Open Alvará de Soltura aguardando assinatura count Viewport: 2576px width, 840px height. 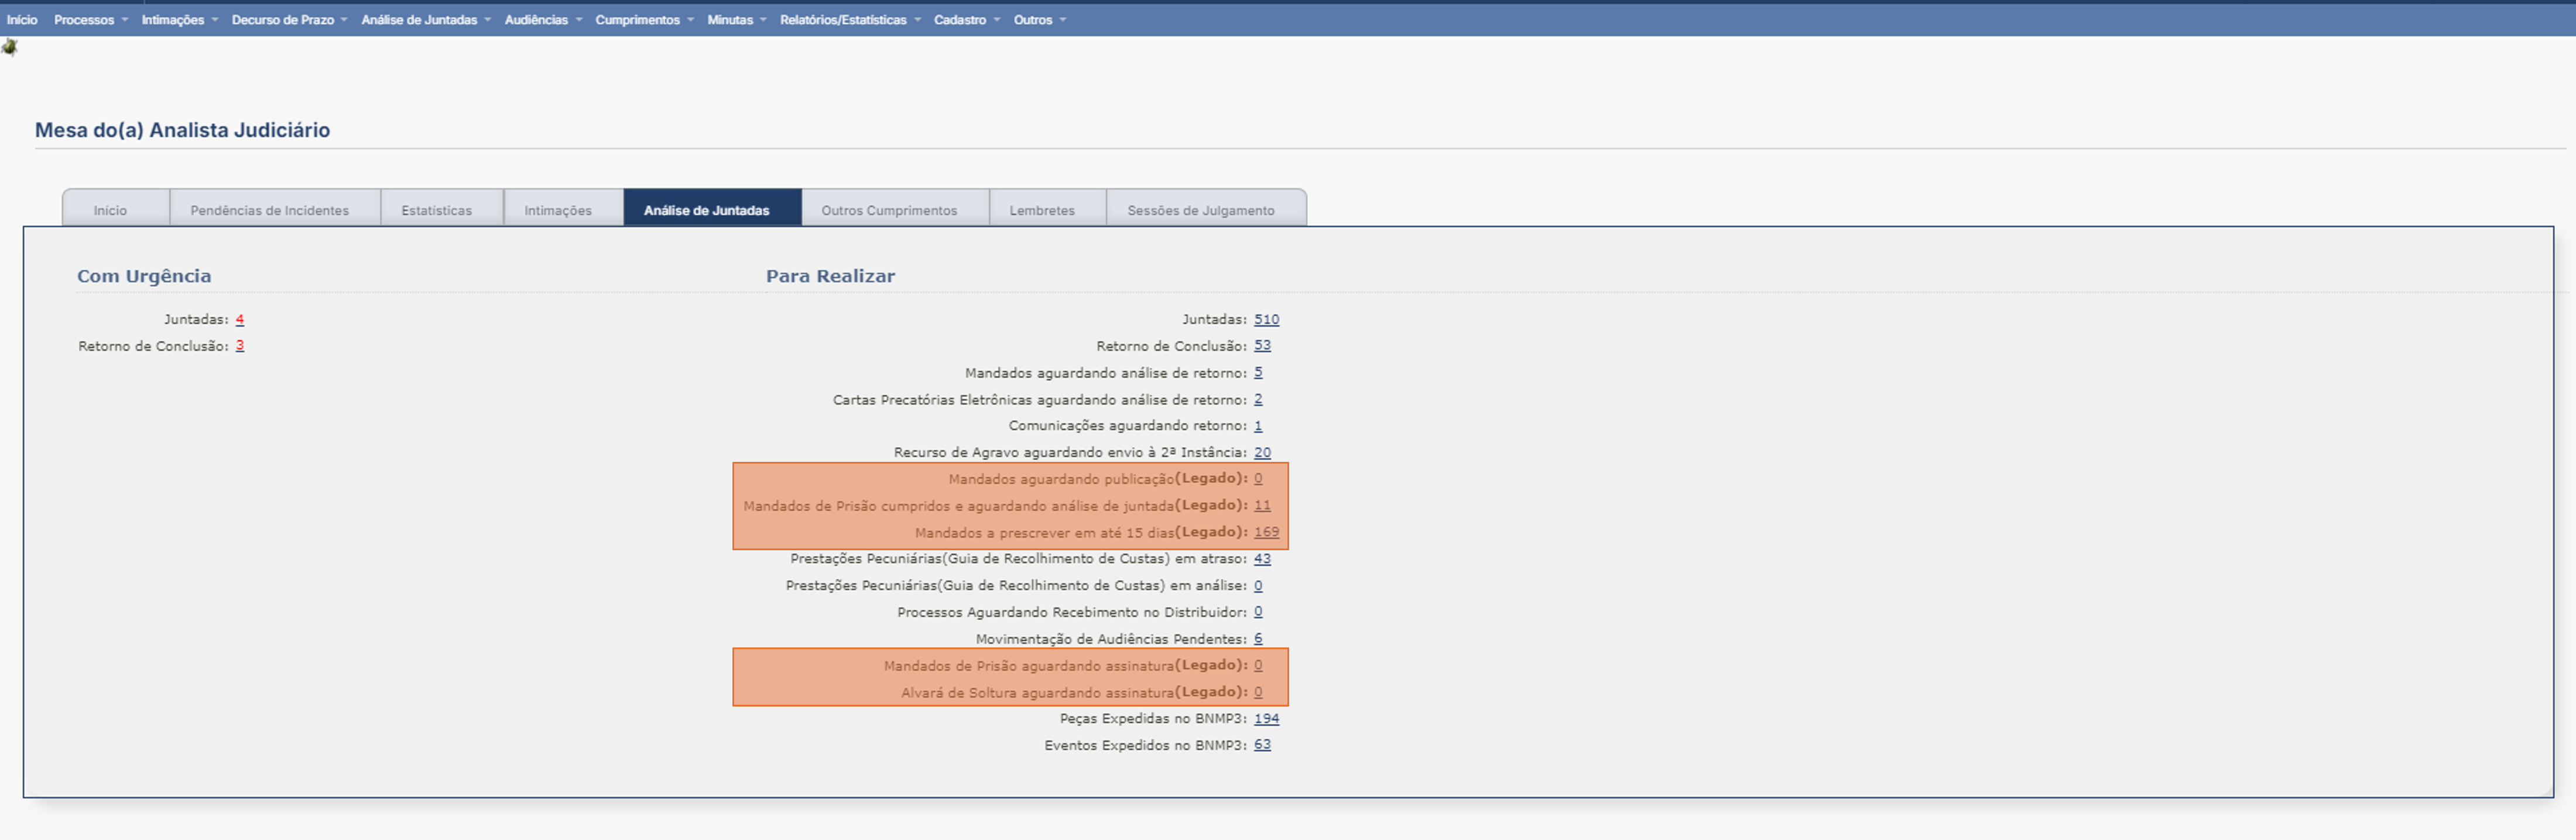coord(1259,692)
